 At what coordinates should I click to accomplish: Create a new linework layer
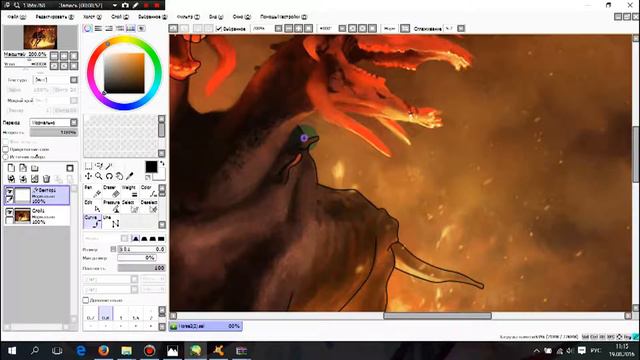pos(23,168)
